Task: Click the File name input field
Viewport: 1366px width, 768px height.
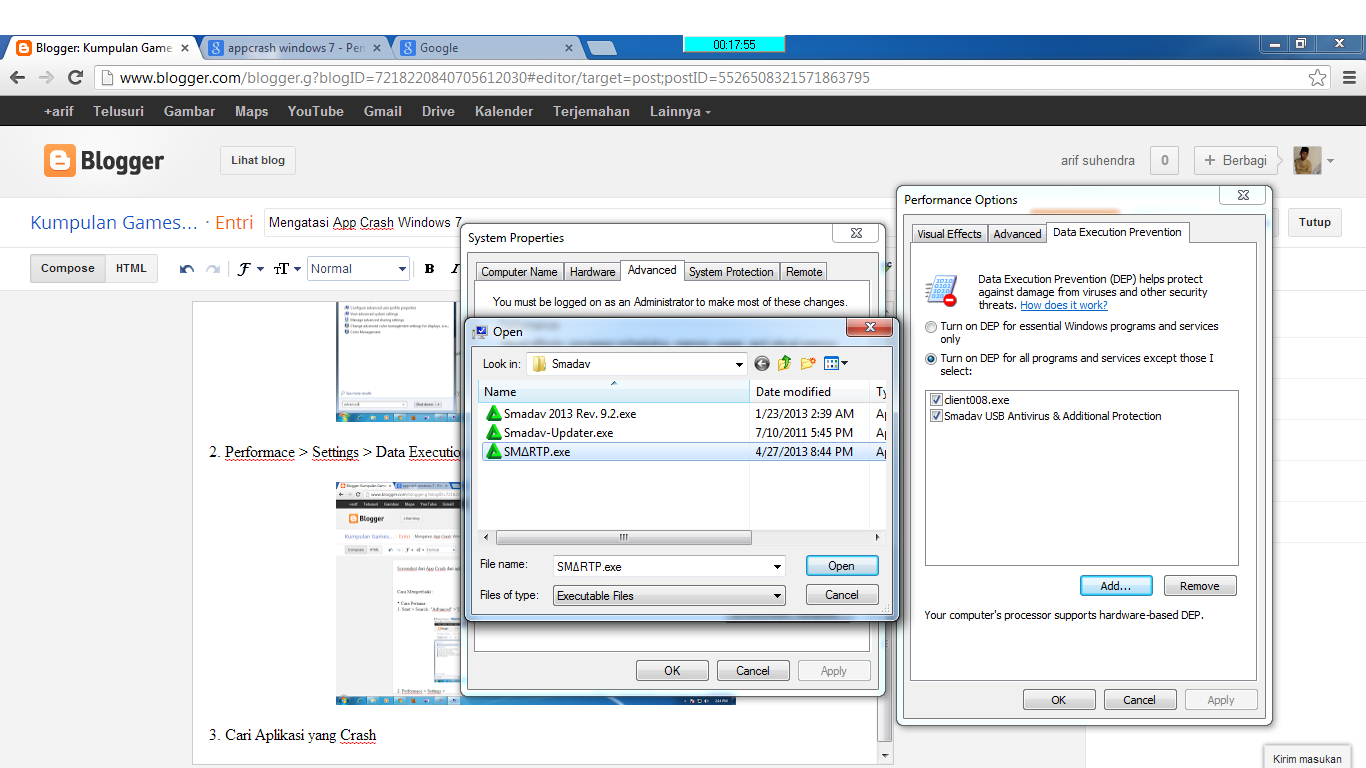Action: point(662,567)
